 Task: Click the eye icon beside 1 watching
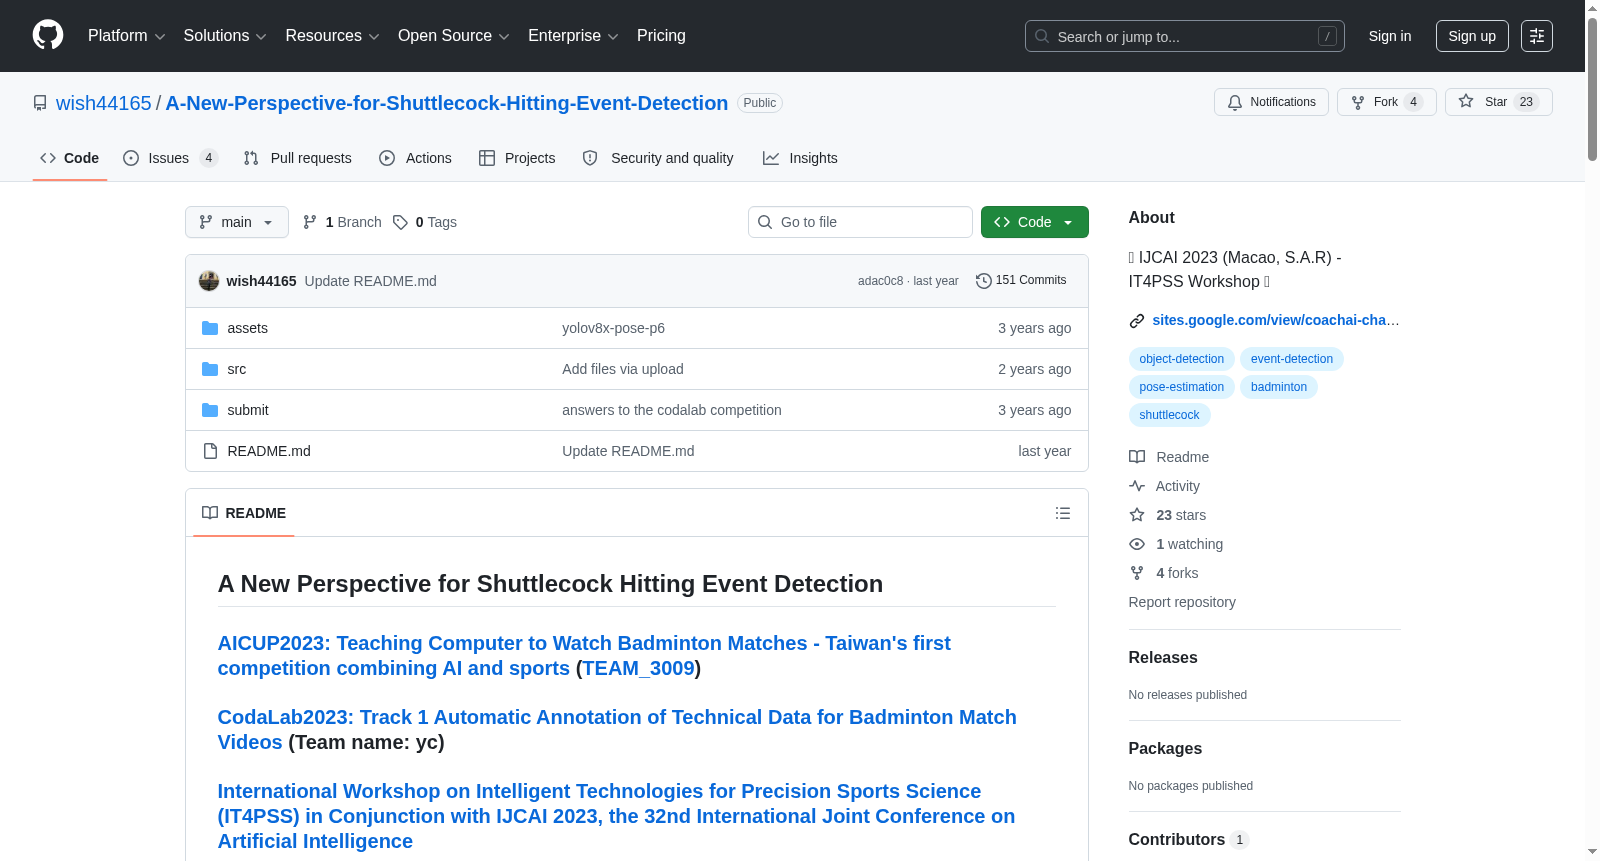[1137, 544]
